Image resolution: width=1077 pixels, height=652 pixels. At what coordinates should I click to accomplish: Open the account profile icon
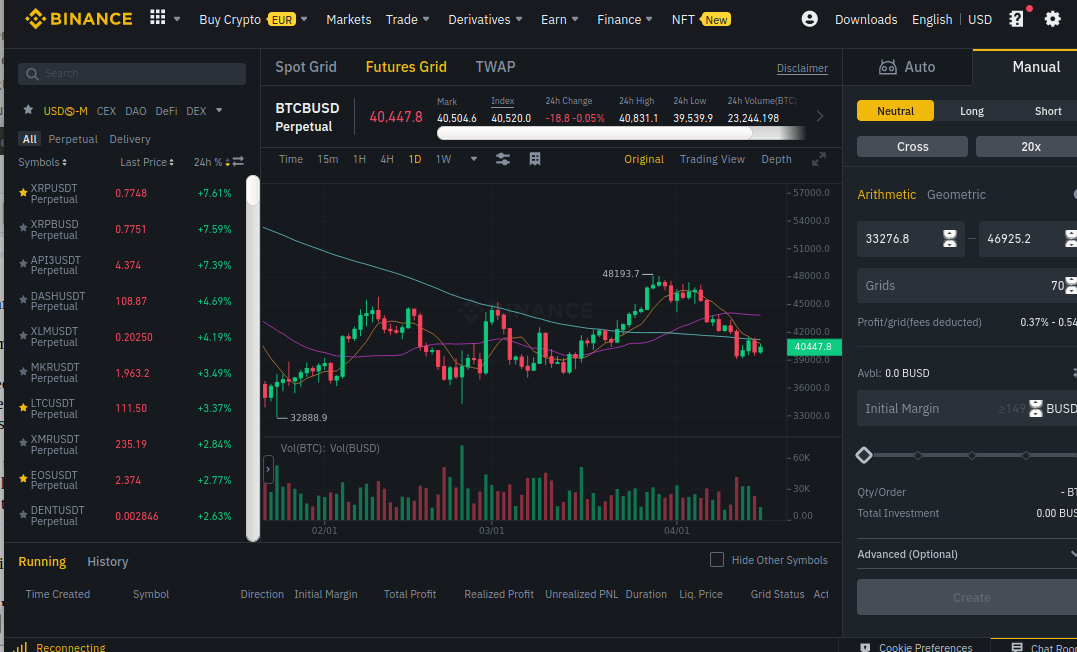809,18
